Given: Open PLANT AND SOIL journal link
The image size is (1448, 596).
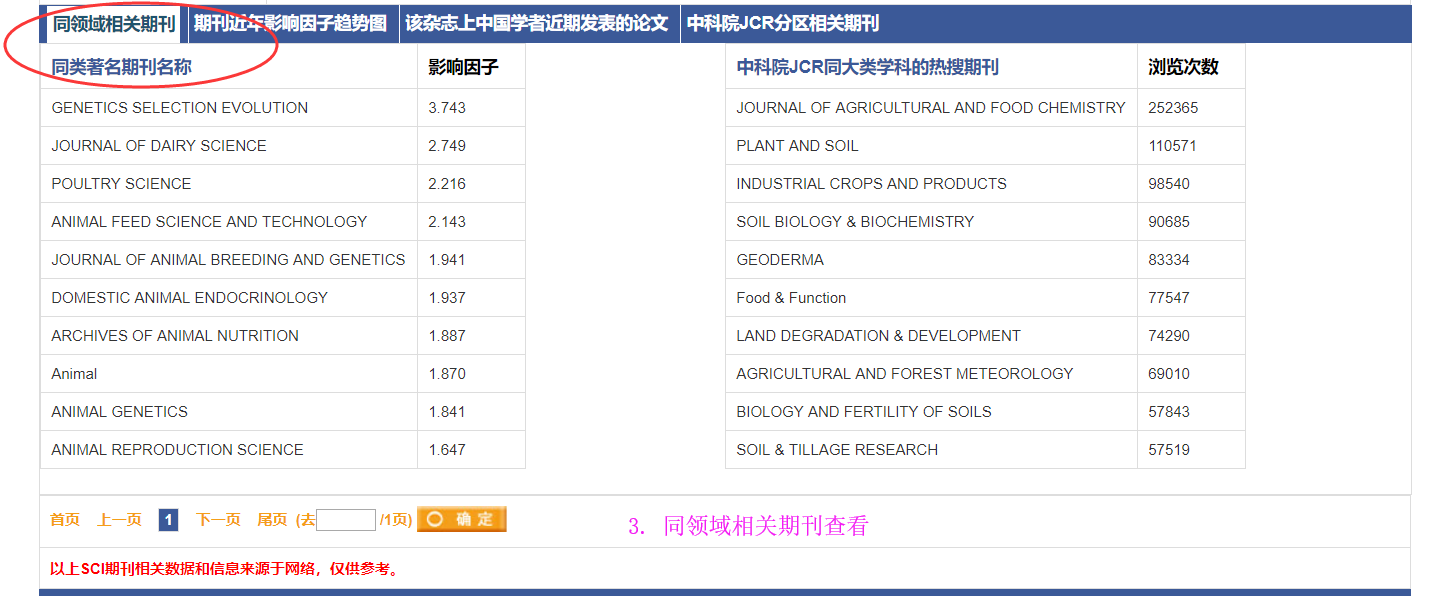Looking at the screenshot, I should tap(797, 146).
